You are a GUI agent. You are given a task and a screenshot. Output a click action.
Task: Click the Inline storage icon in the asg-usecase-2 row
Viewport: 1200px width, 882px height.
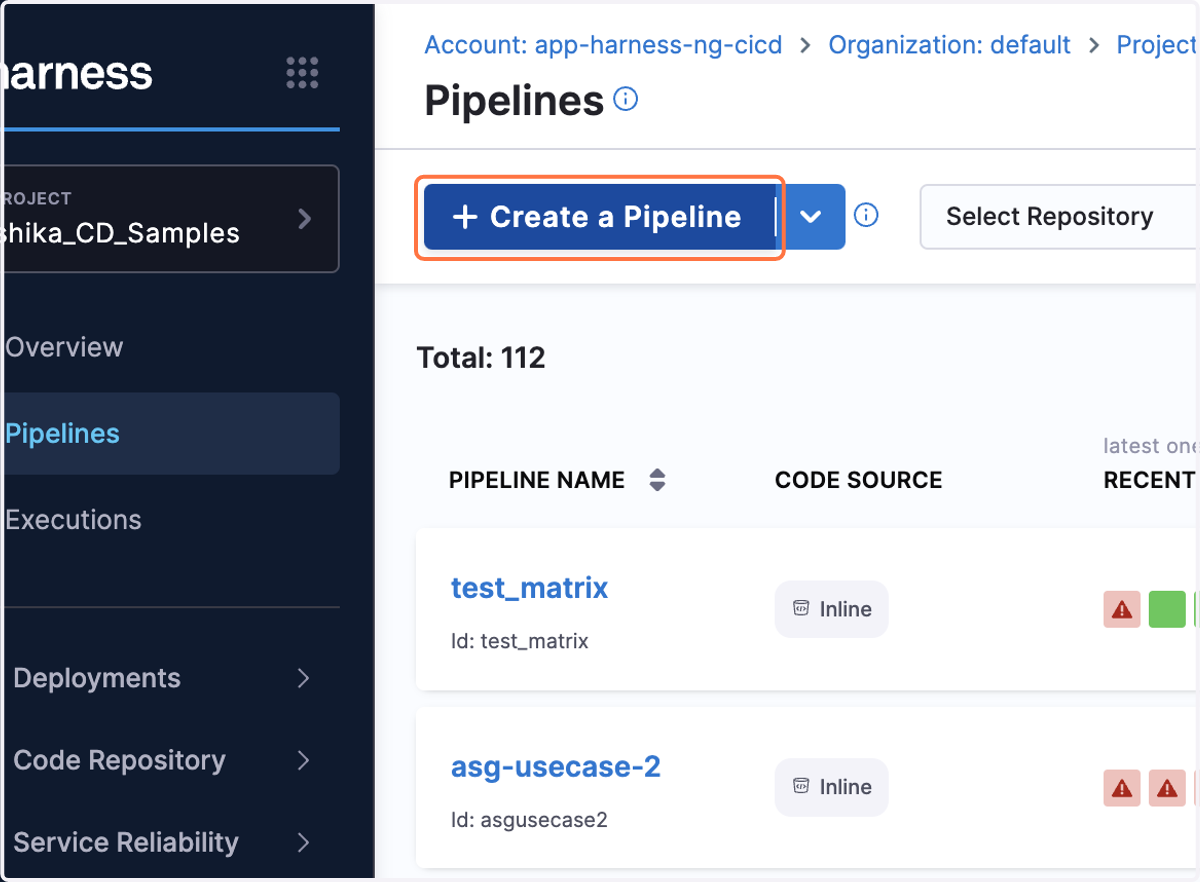coord(801,786)
